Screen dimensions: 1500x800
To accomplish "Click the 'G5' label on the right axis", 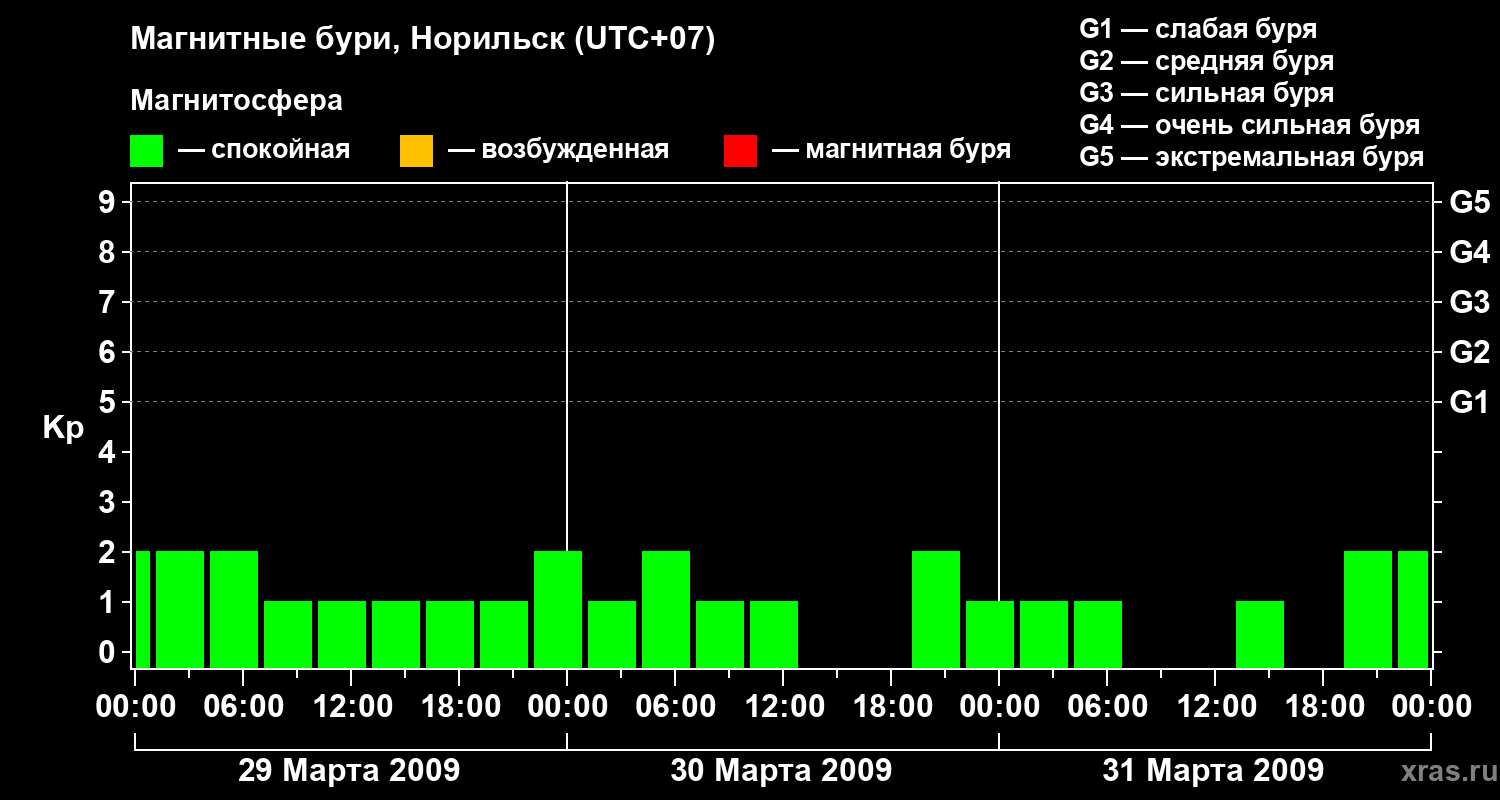I will pyautogui.click(x=1470, y=202).
